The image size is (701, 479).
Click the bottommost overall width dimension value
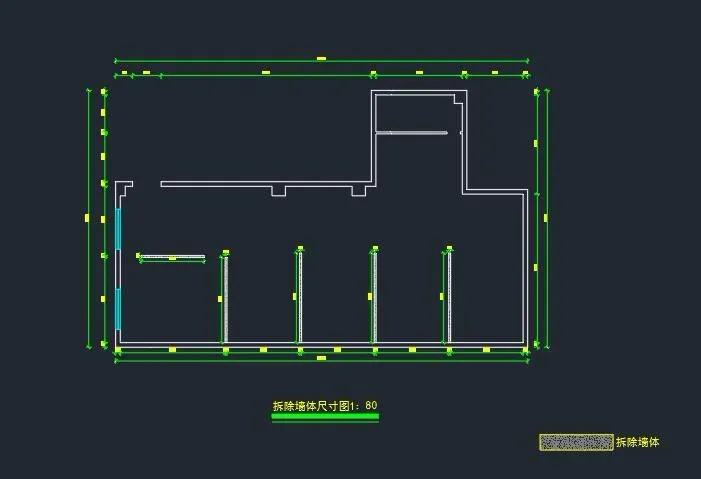point(321,358)
